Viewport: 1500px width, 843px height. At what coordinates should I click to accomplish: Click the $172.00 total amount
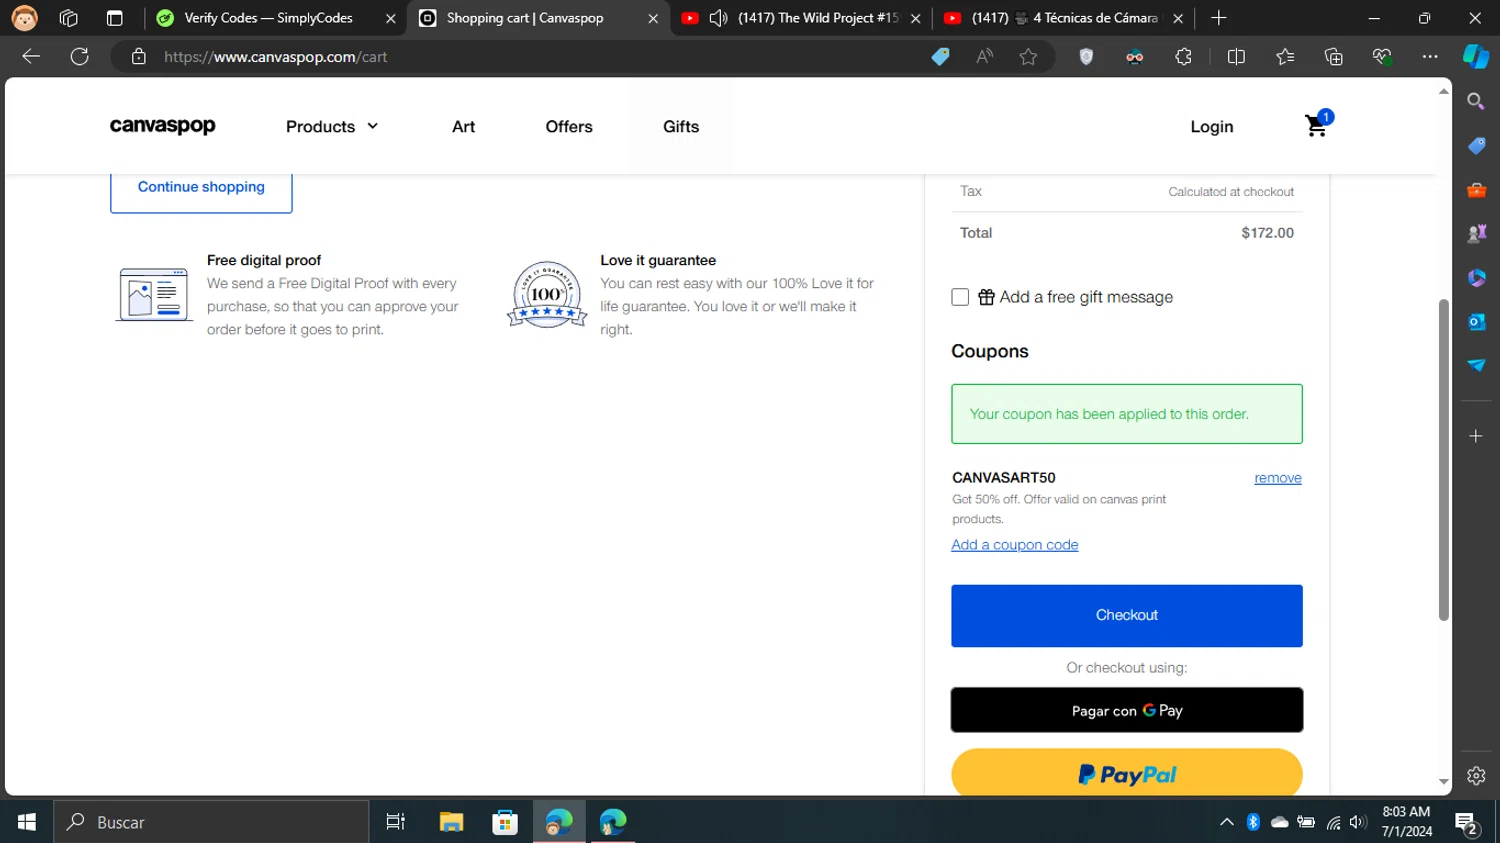click(x=1267, y=233)
